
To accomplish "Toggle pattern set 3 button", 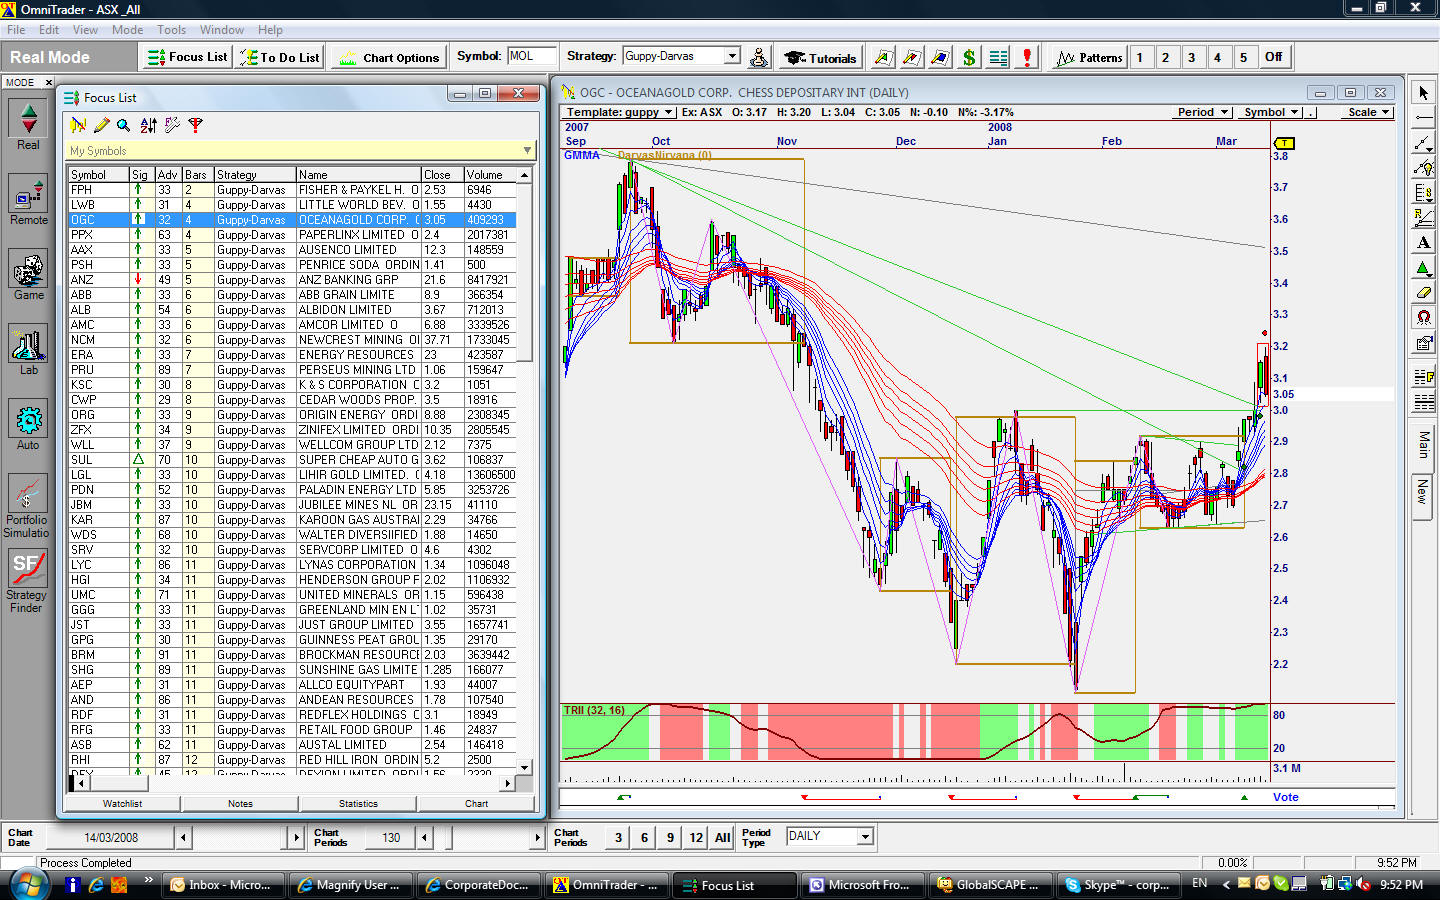I will click(1191, 57).
